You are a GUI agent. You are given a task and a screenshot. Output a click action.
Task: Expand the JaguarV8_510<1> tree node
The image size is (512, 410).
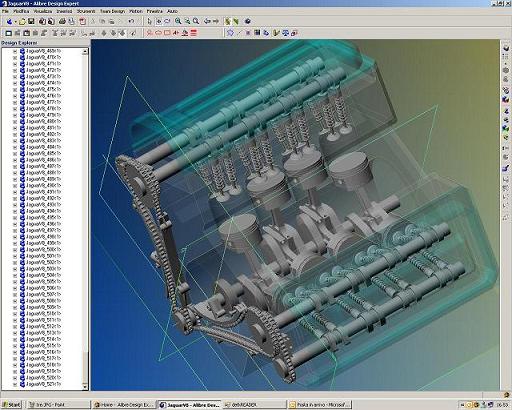15,314
